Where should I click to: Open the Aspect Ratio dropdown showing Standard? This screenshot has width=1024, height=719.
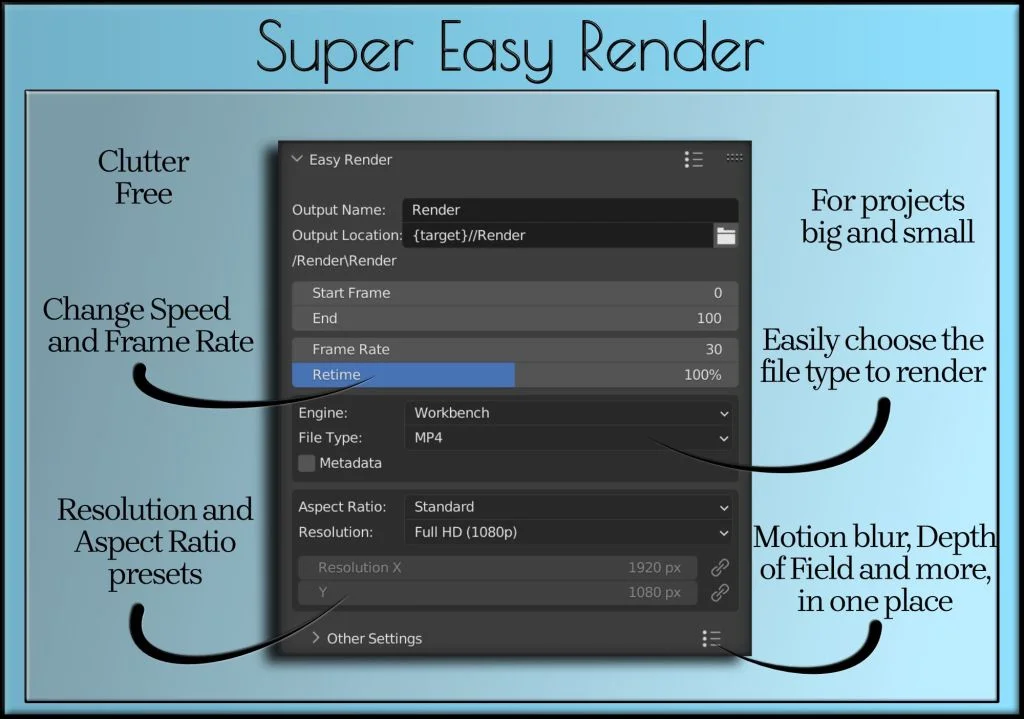pyautogui.click(x=570, y=507)
